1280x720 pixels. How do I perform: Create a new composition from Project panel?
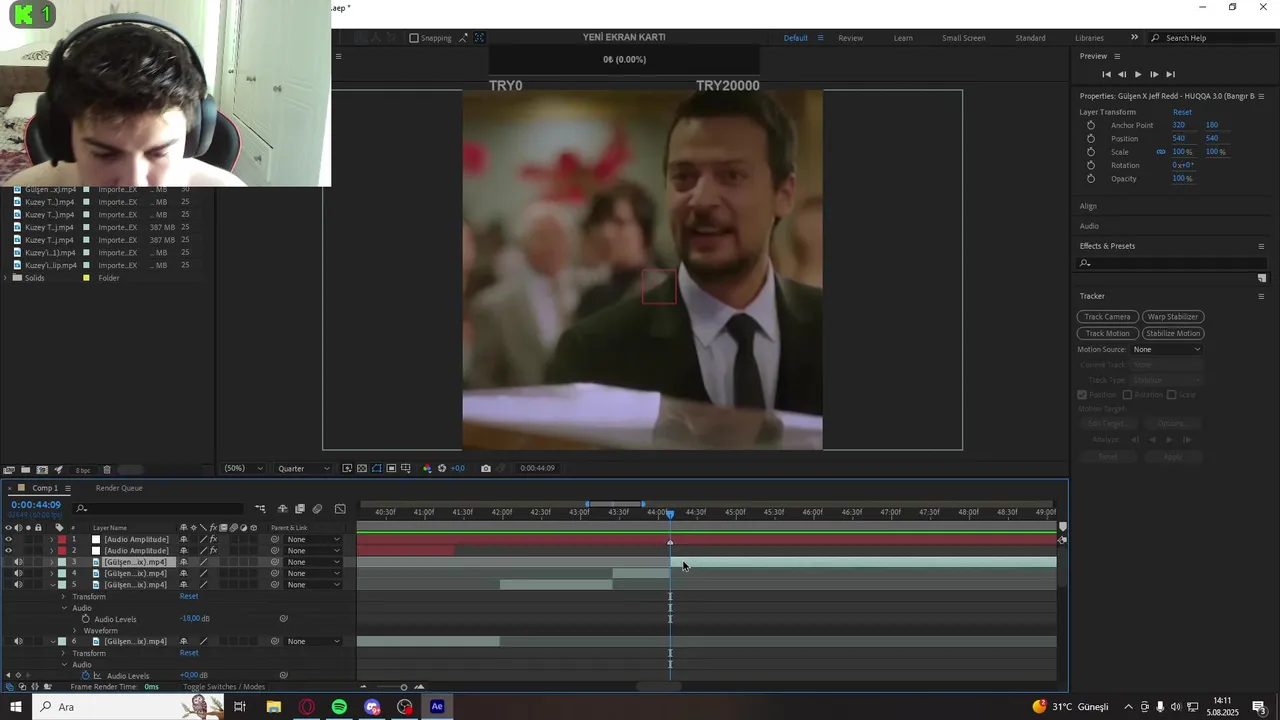click(42, 470)
